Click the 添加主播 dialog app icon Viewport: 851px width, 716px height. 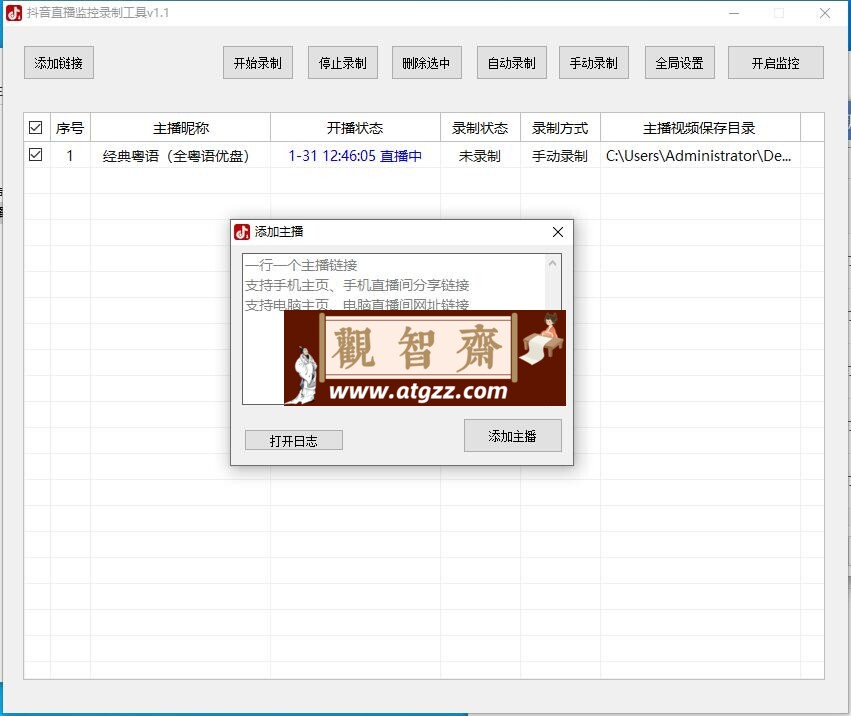coord(242,232)
